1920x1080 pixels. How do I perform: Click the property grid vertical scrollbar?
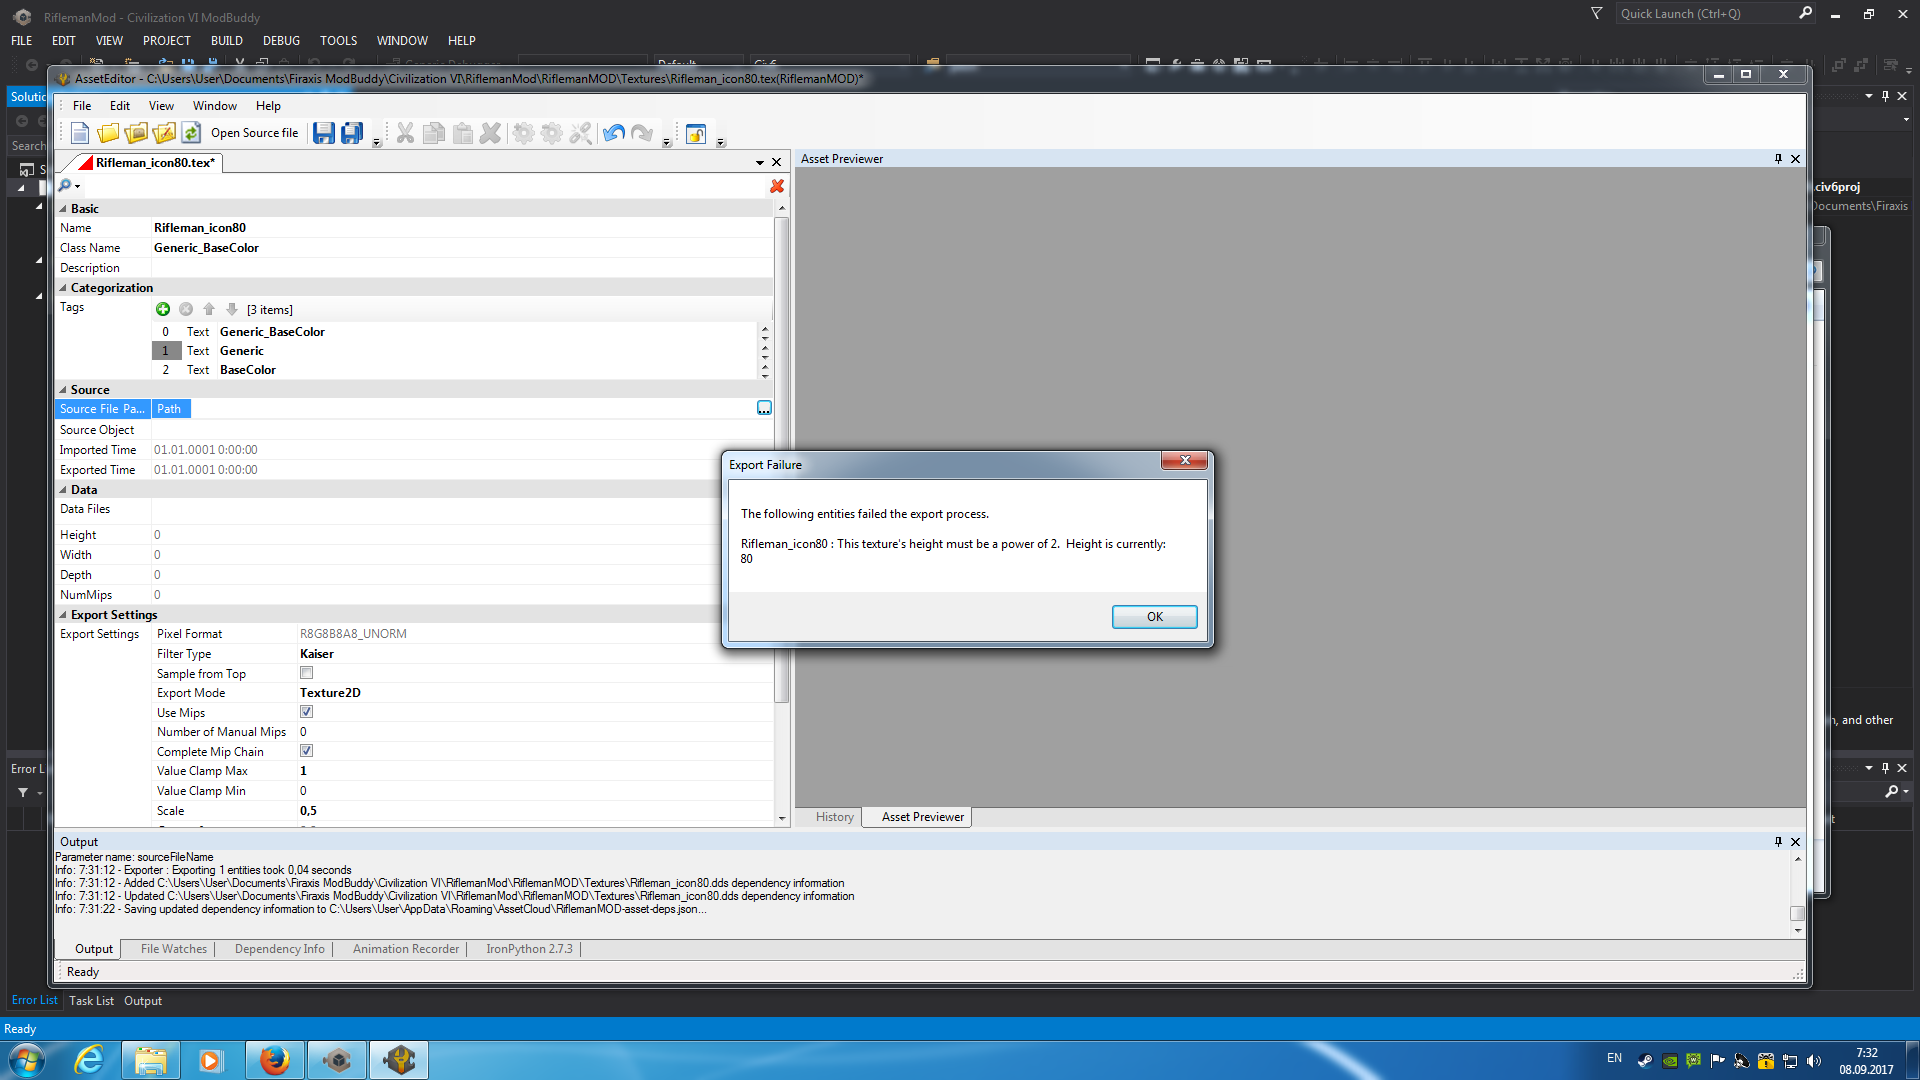(x=782, y=459)
